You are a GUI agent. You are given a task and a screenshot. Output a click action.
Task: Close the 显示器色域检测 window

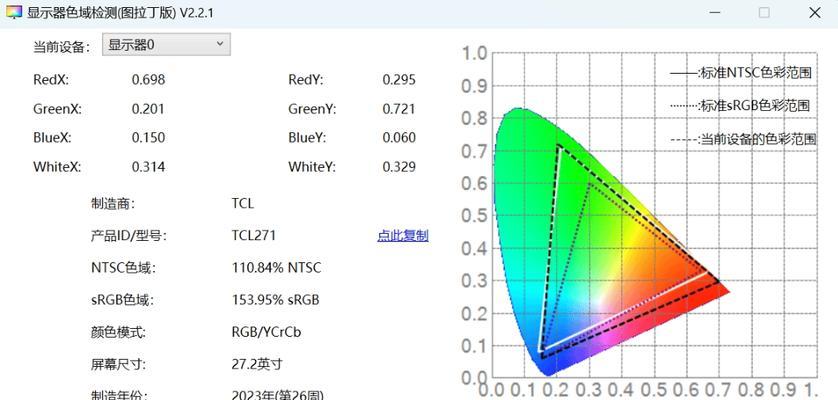tap(814, 12)
